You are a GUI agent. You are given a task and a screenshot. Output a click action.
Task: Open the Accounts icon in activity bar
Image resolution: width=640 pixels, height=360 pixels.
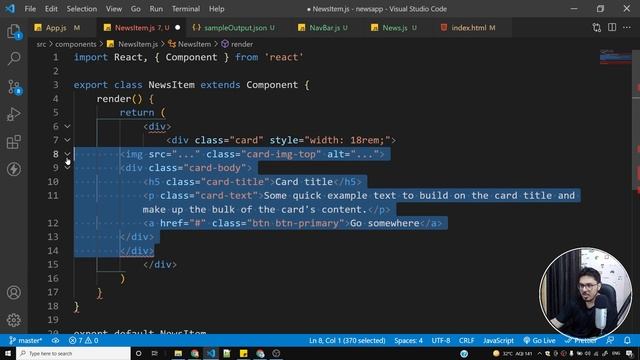14,292
